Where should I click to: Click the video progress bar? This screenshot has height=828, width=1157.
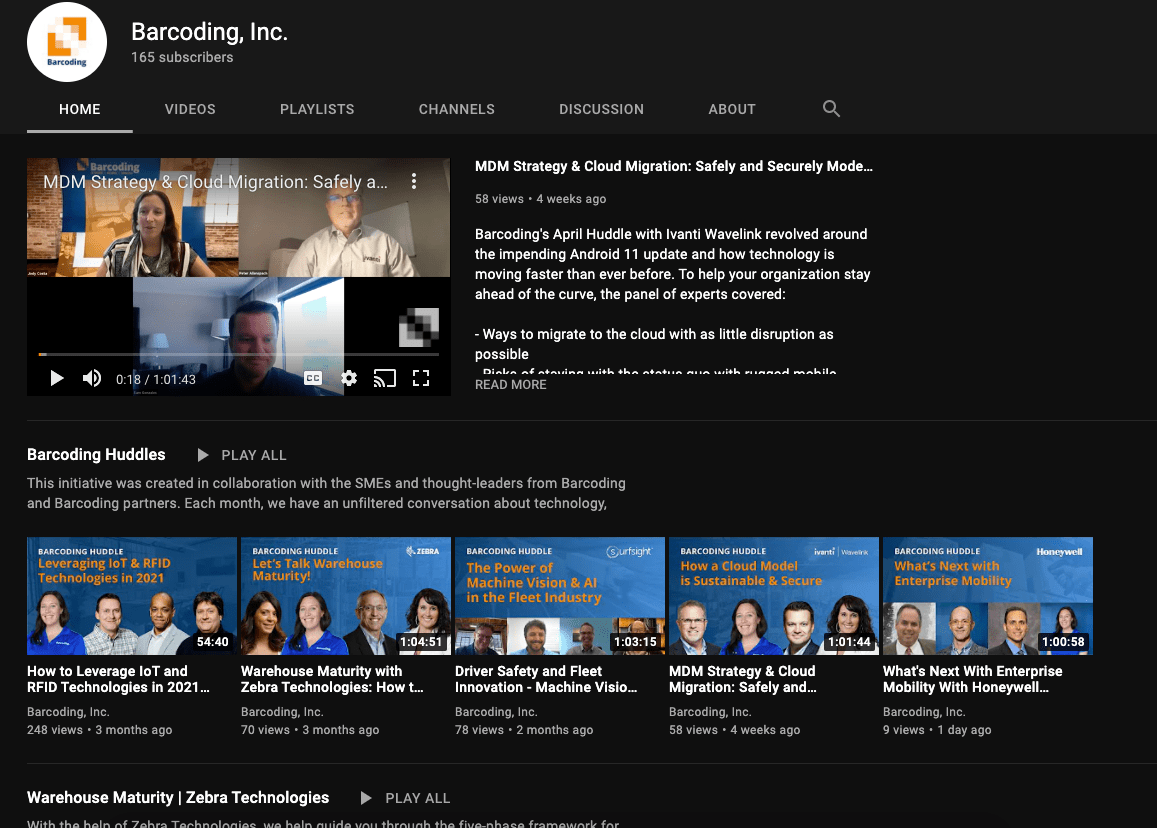click(x=238, y=354)
